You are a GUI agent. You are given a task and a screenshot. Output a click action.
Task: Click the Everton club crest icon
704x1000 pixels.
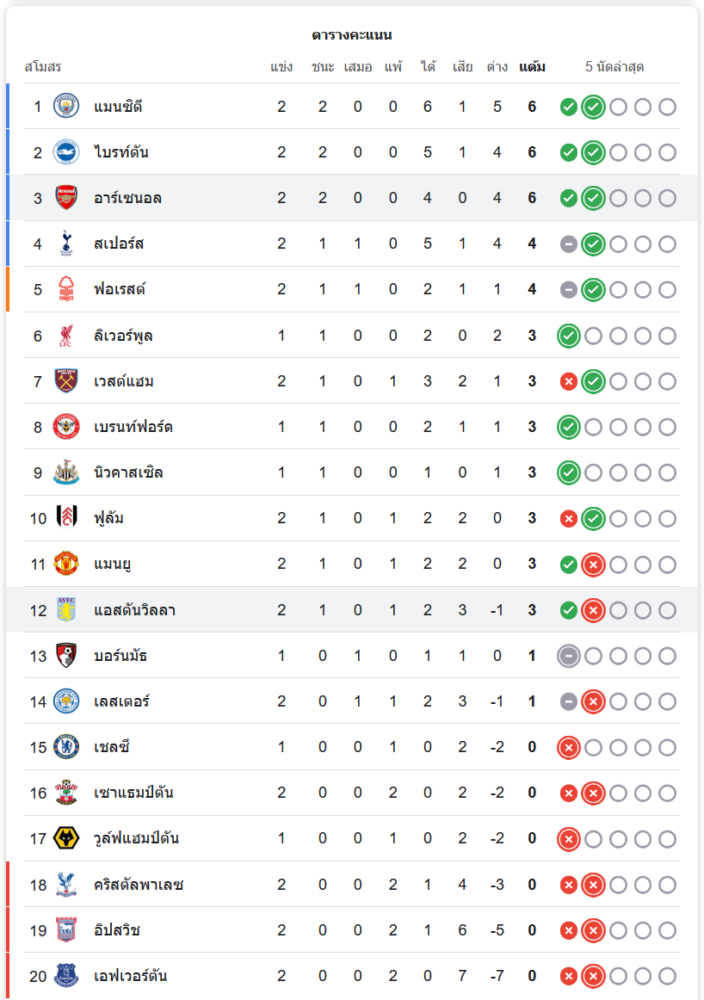(66, 976)
